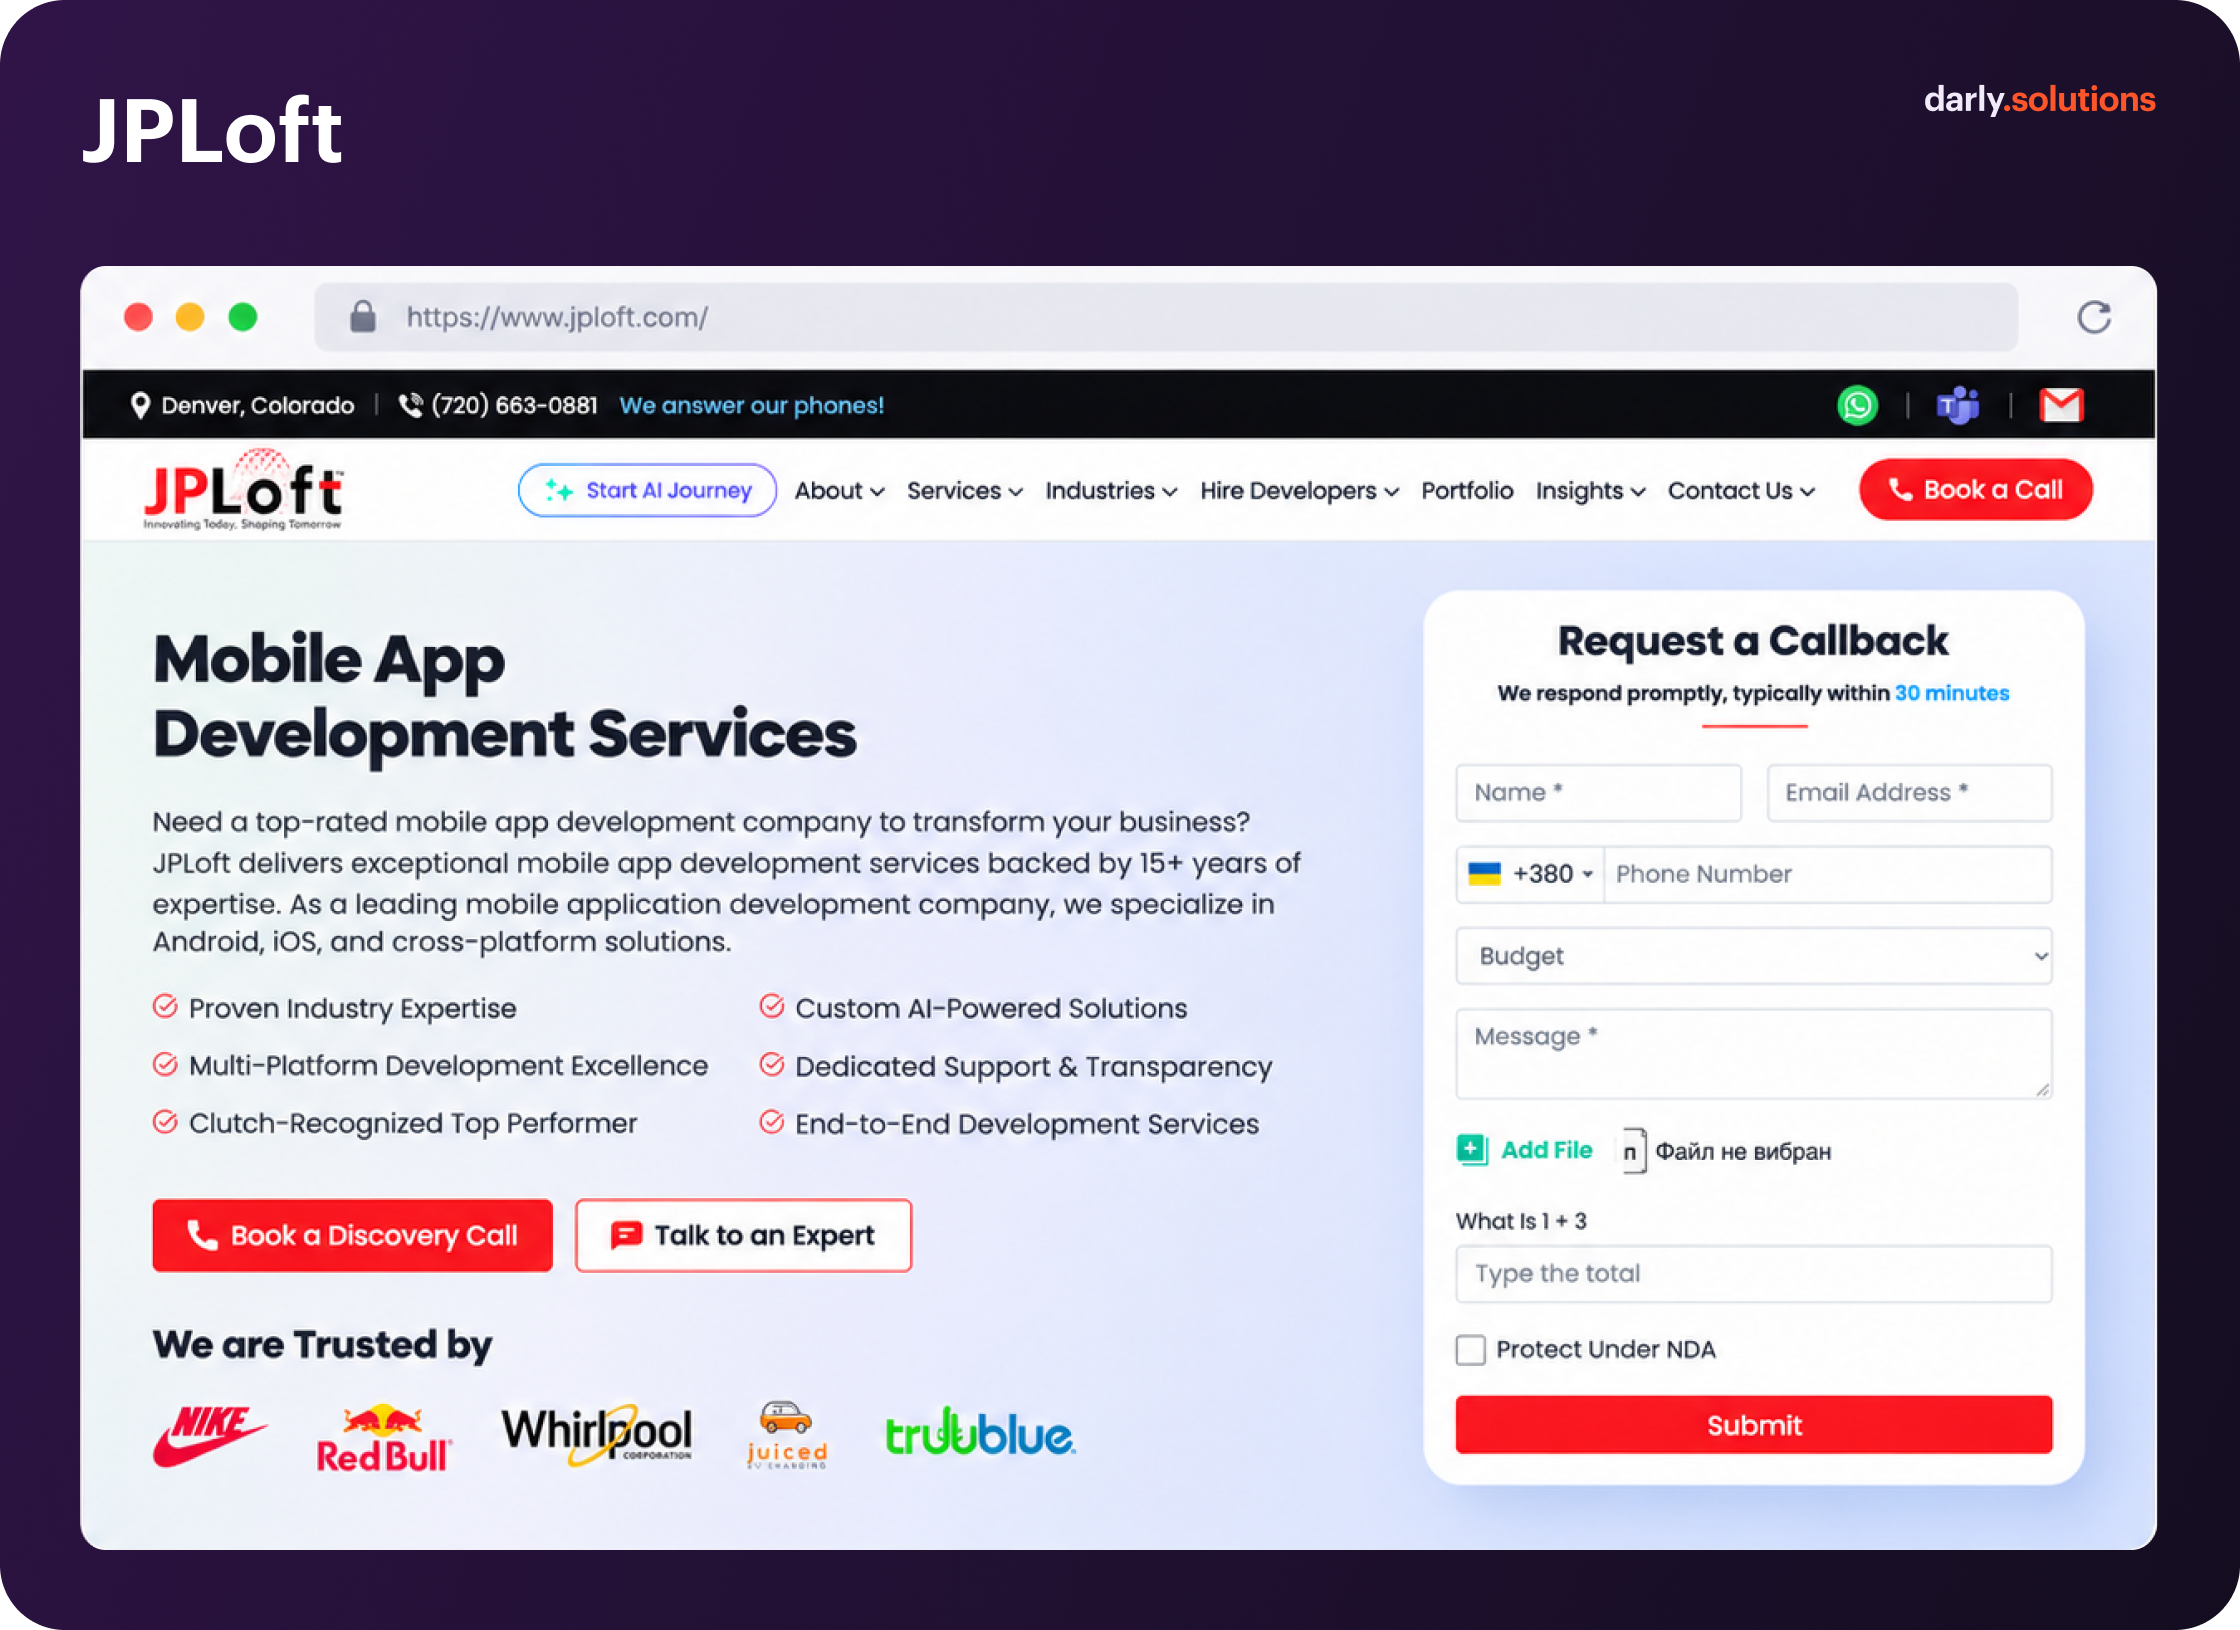
Task: Expand the Services menu
Action: 964,491
